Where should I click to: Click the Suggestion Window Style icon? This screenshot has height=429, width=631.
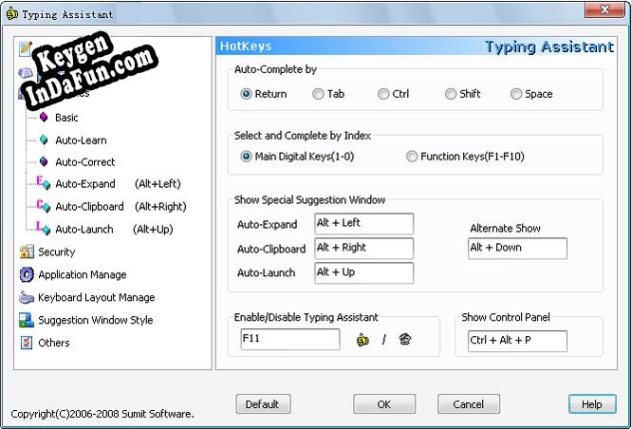(27, 320)
